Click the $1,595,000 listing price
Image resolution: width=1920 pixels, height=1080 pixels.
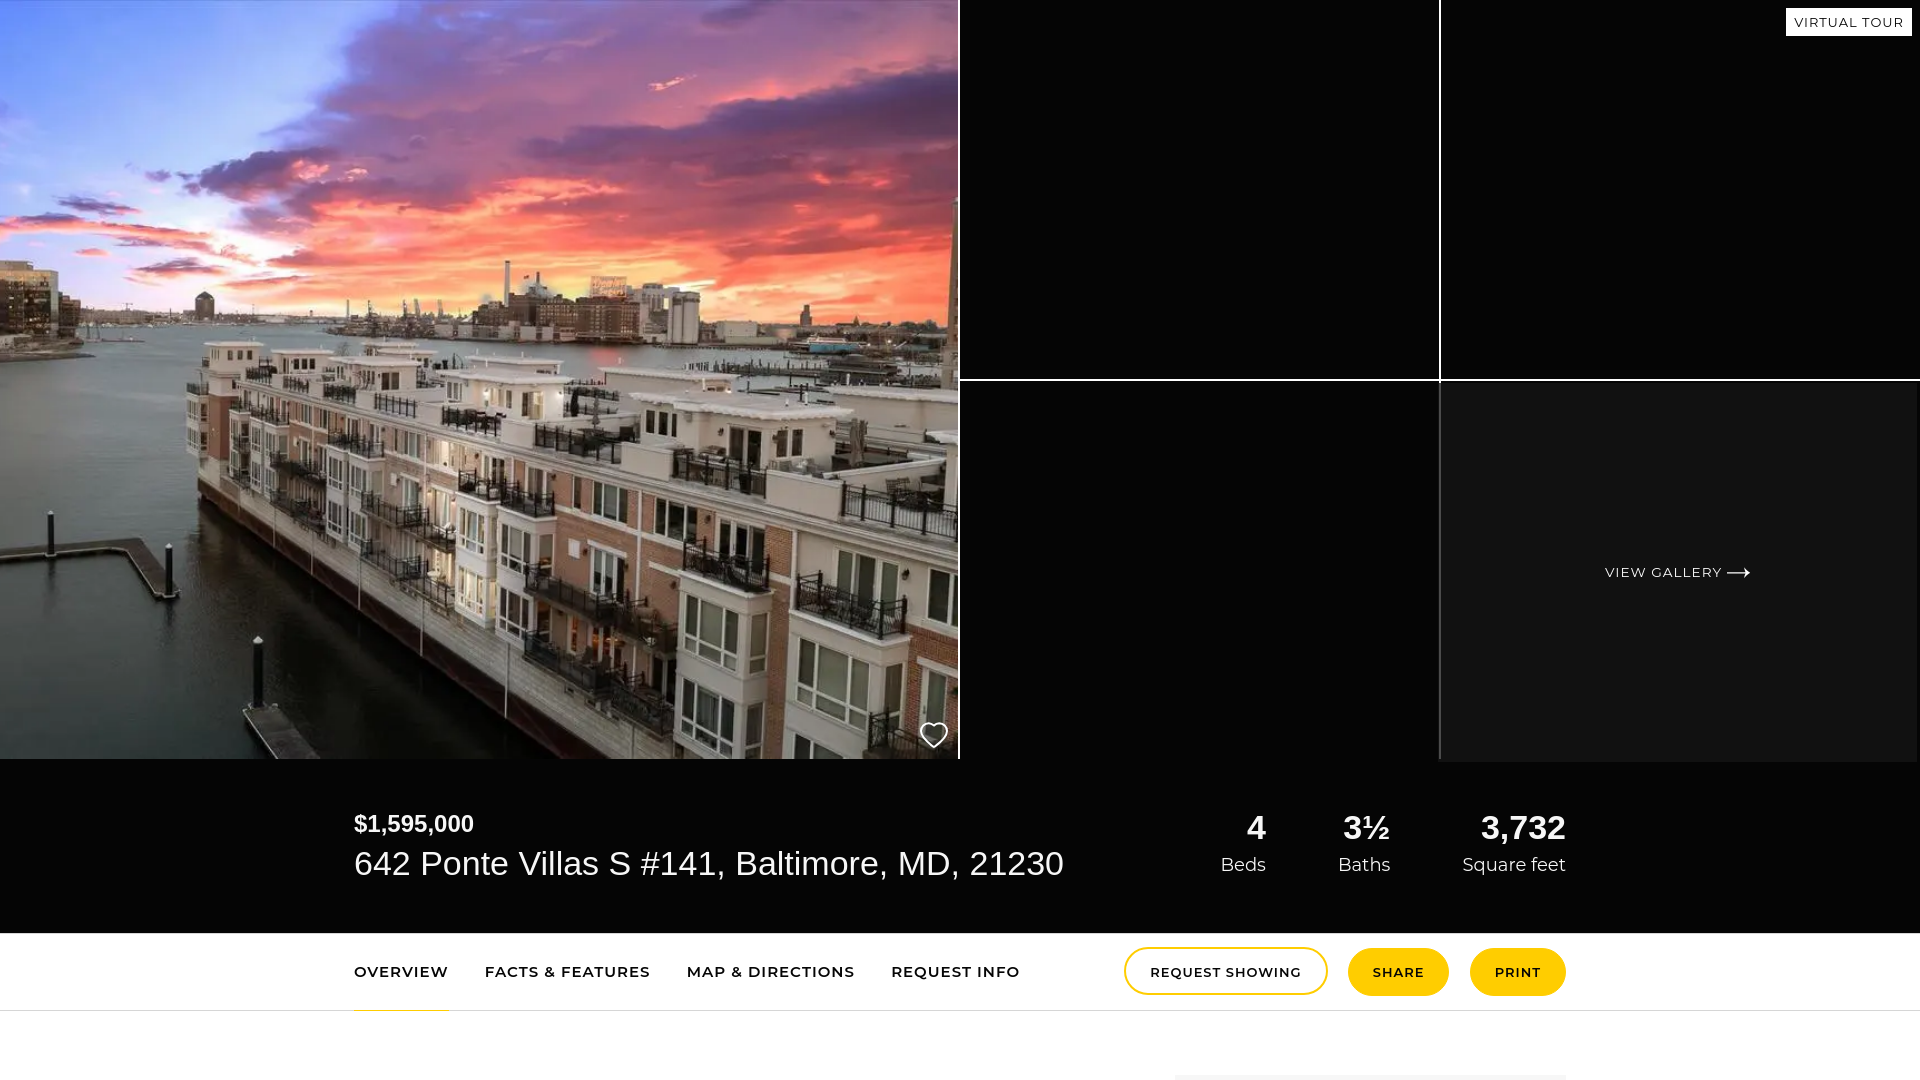(414, 824)
